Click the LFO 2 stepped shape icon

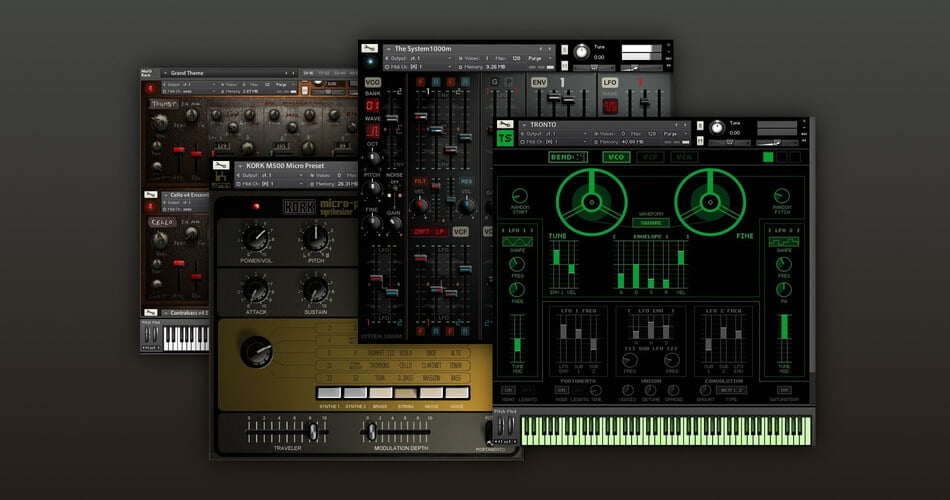(x=783, y=242)
